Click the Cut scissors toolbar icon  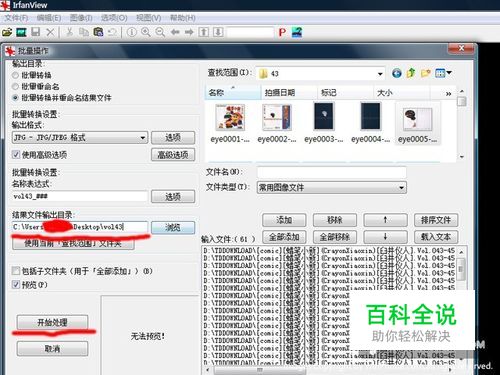[x=69, y=32]
